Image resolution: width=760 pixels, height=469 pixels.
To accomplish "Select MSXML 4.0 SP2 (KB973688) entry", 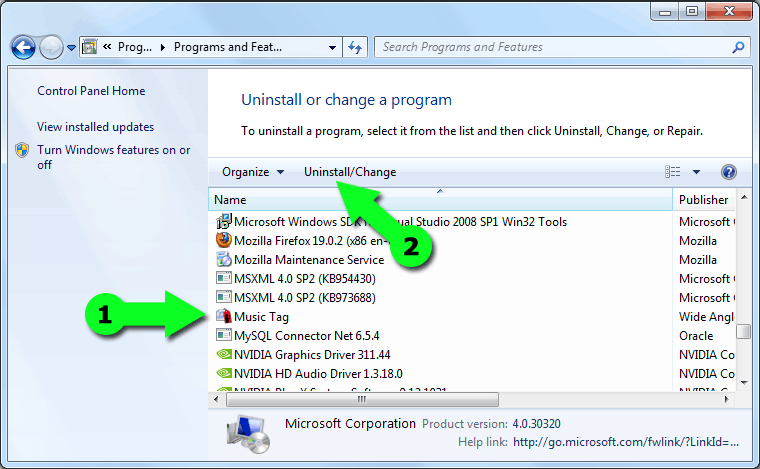I will (304, 297).
